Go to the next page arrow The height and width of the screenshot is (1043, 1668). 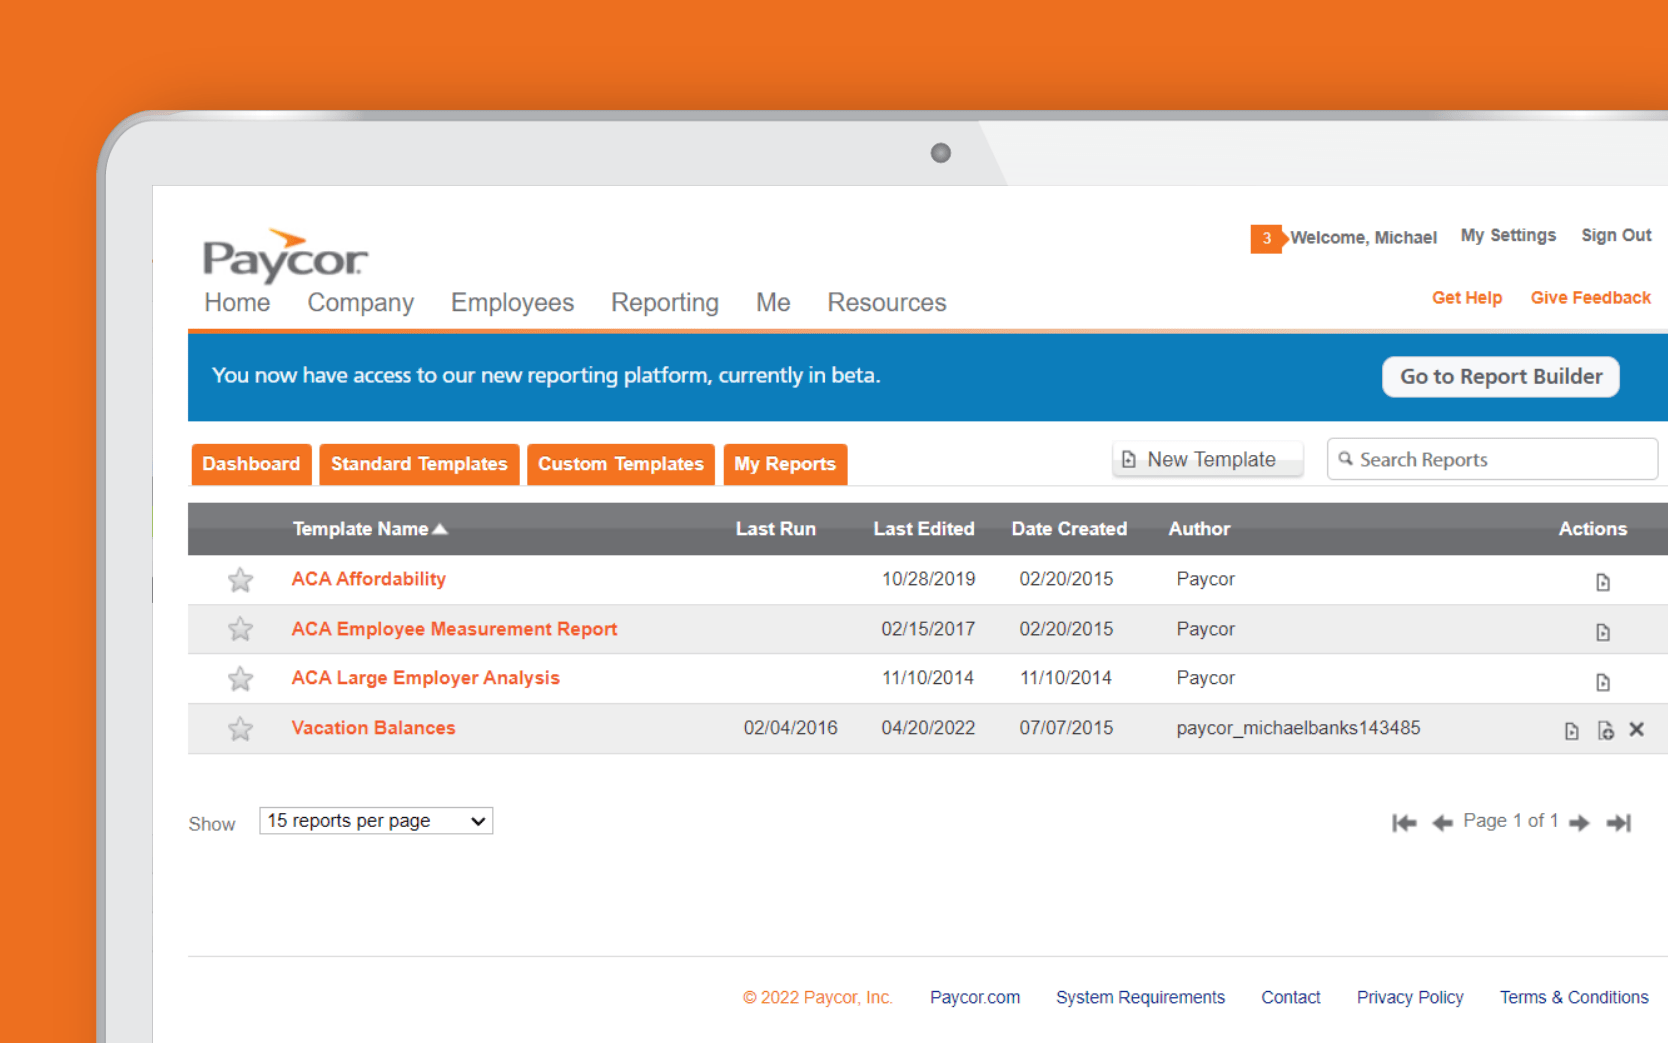pos(1579,823)
